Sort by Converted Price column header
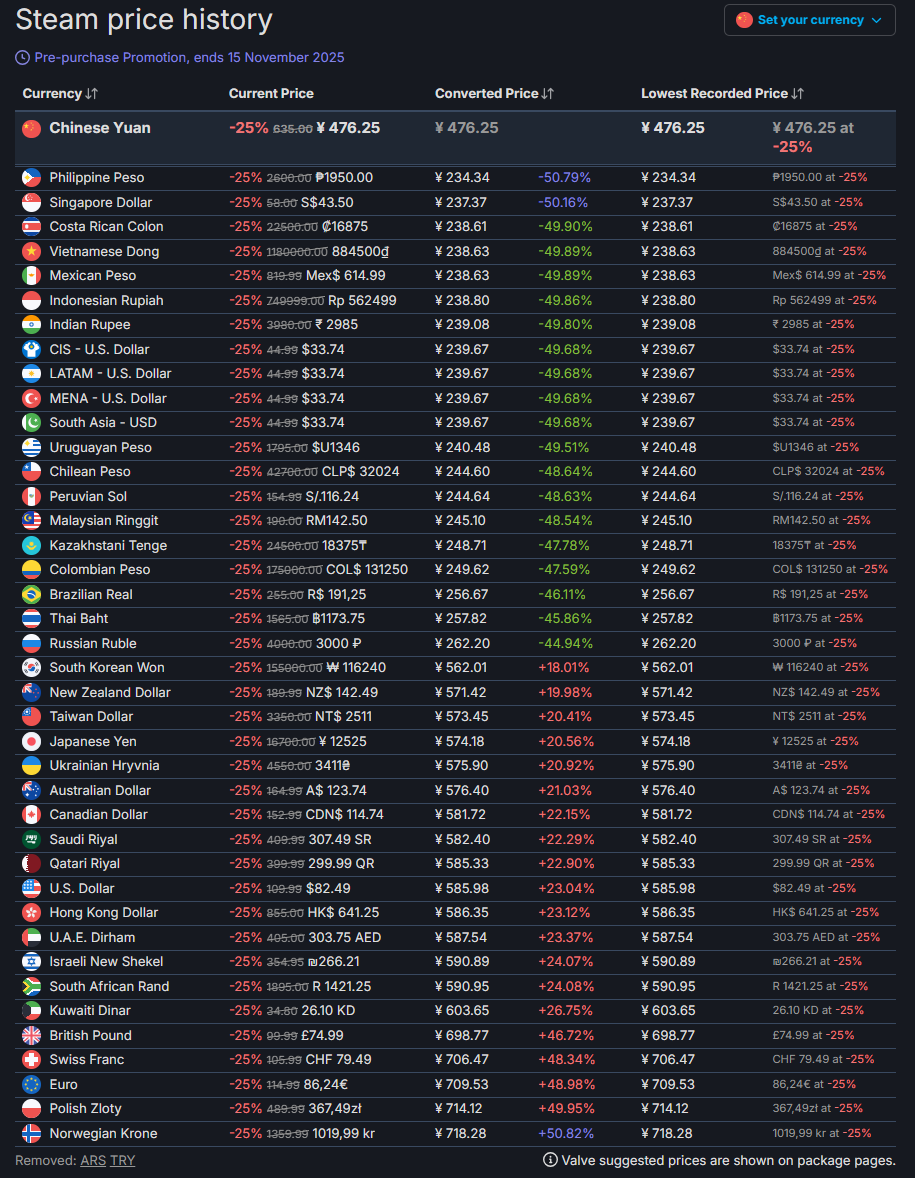915x1178 pixels. tap(494, 93)
